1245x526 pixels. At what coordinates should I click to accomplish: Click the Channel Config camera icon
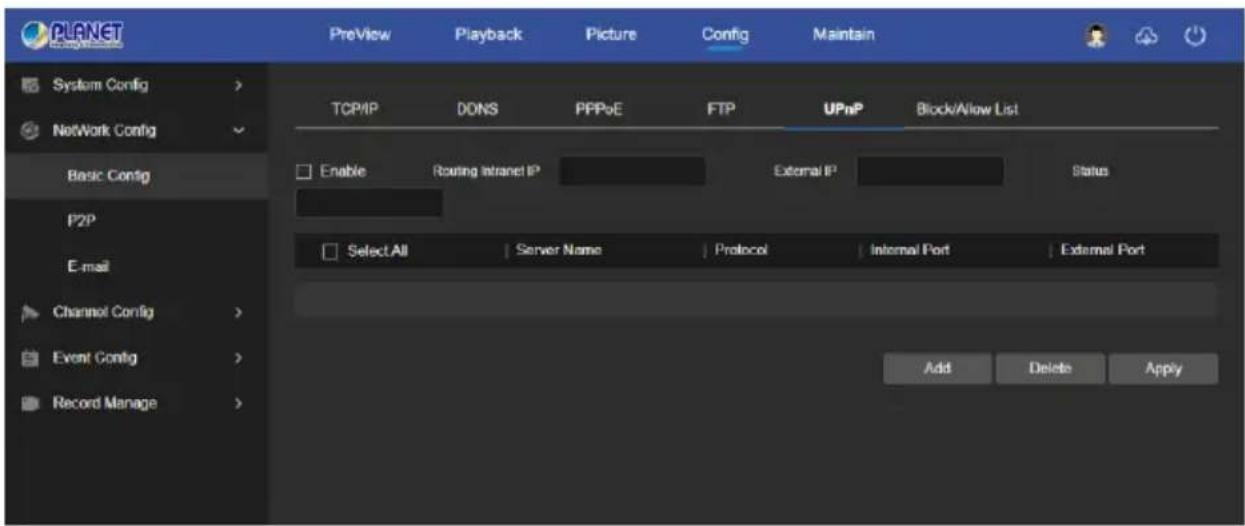pyautogui.click(x=27, y=313)
